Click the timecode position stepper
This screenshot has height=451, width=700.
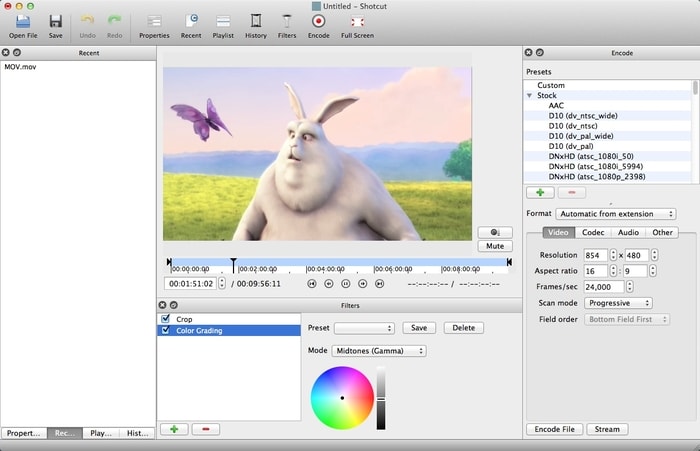222,284
